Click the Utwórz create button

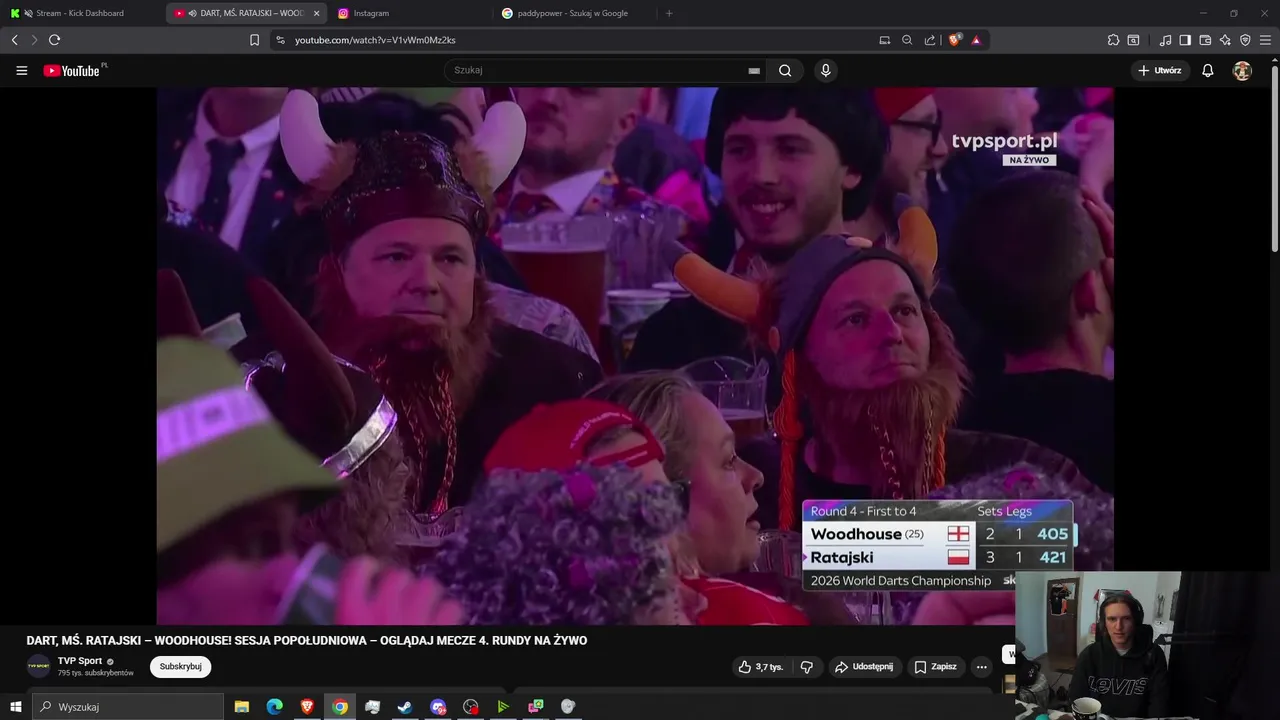1160,71
